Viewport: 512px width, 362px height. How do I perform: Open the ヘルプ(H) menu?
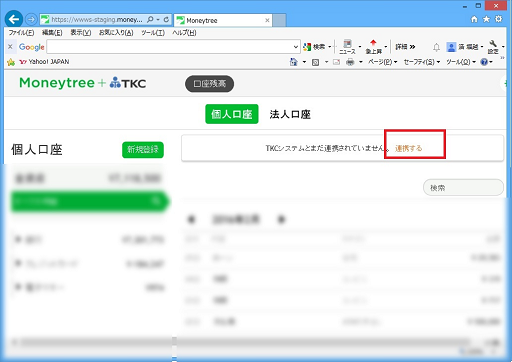[184, 33]
